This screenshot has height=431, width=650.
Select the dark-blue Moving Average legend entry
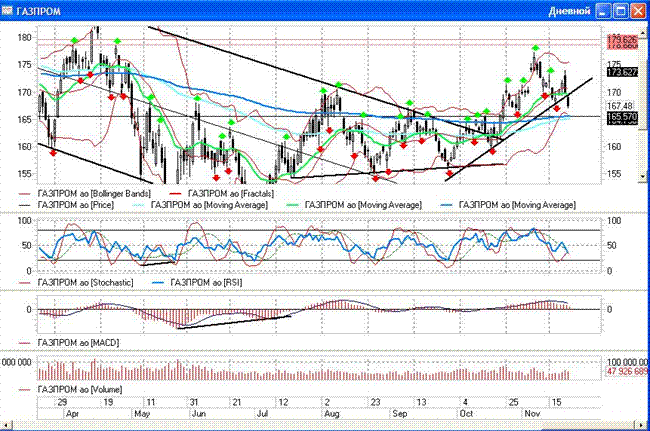click(x=508, y=205)
